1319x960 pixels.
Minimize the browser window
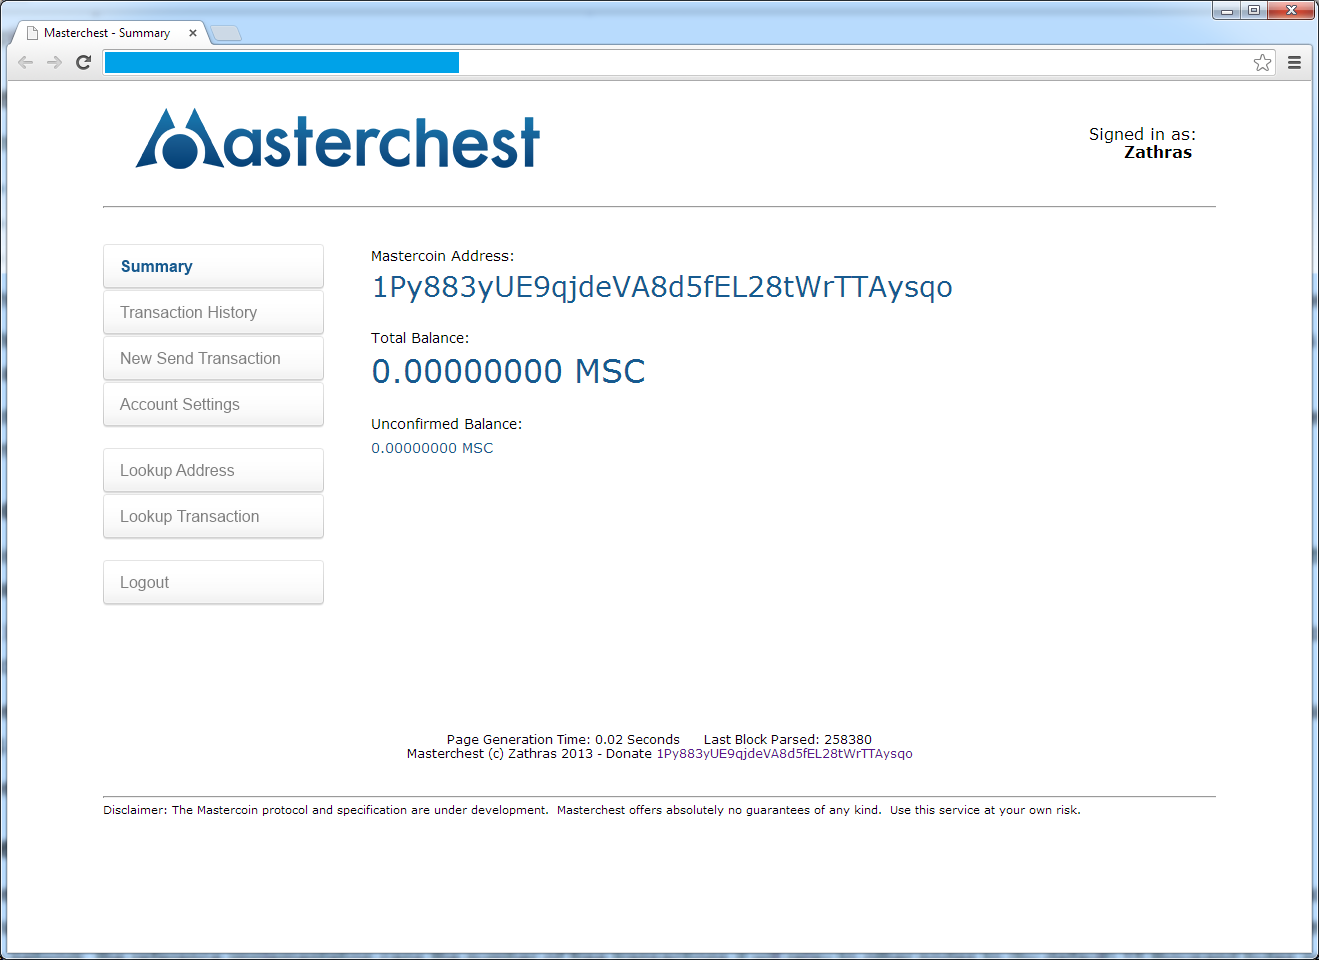(1227, 11)
